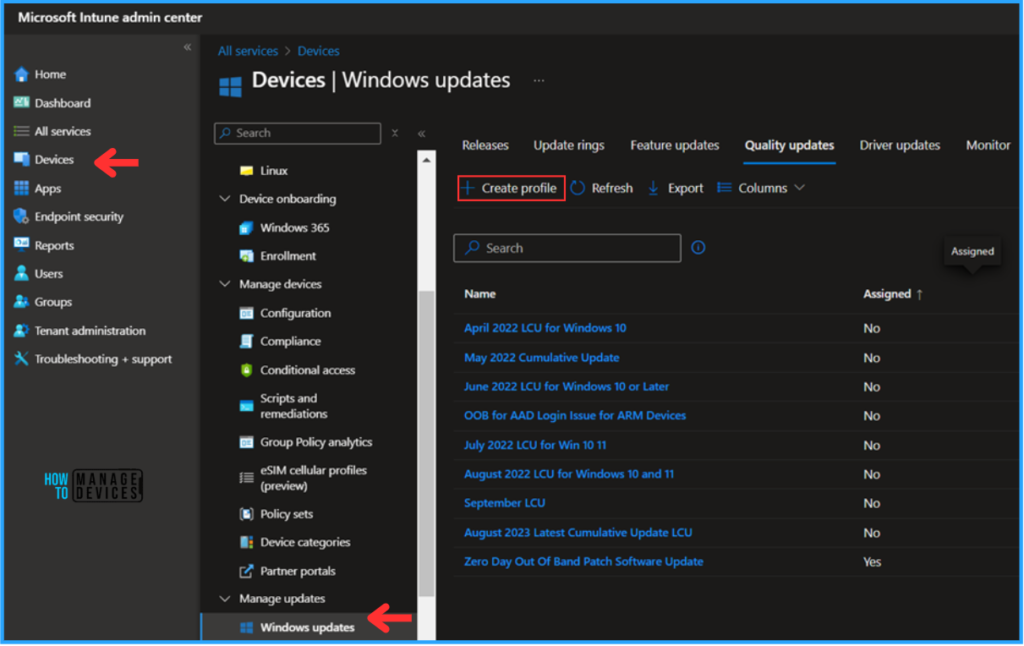Open May 2022 Cumulative Update profile
The image size is (1024, 646).
click(x=541, y=357)
